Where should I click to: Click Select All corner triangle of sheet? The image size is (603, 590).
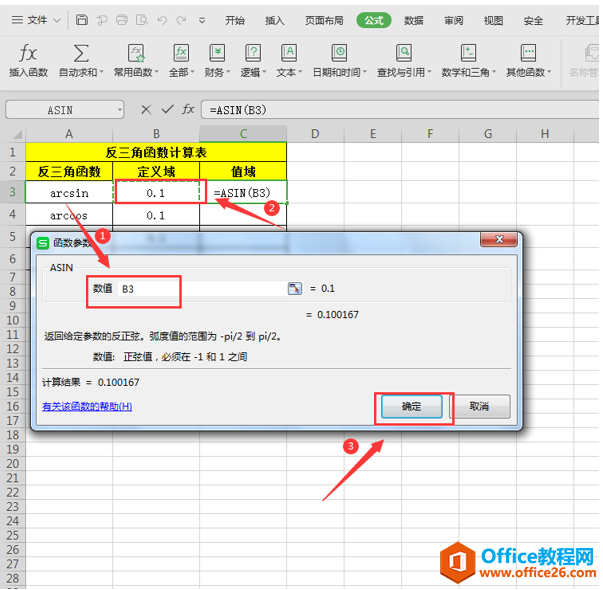(x=16, y=134)
